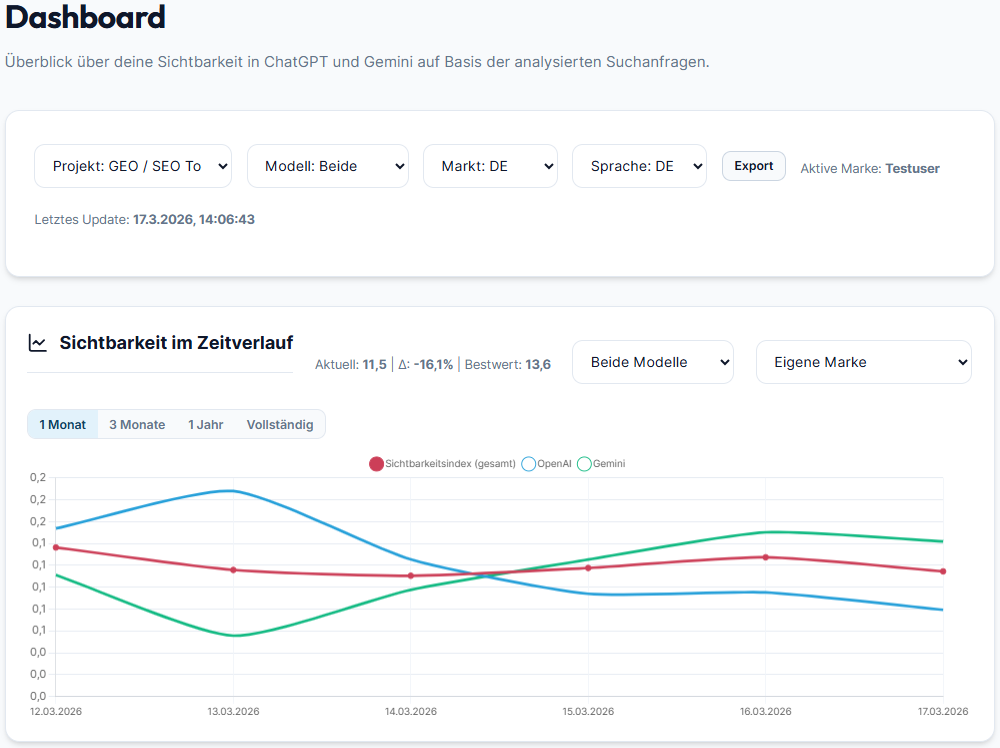Select the 1 Jahr time range
This screenshot has width=1000, height=748.
pyautogui.click(x=205, y=424)
